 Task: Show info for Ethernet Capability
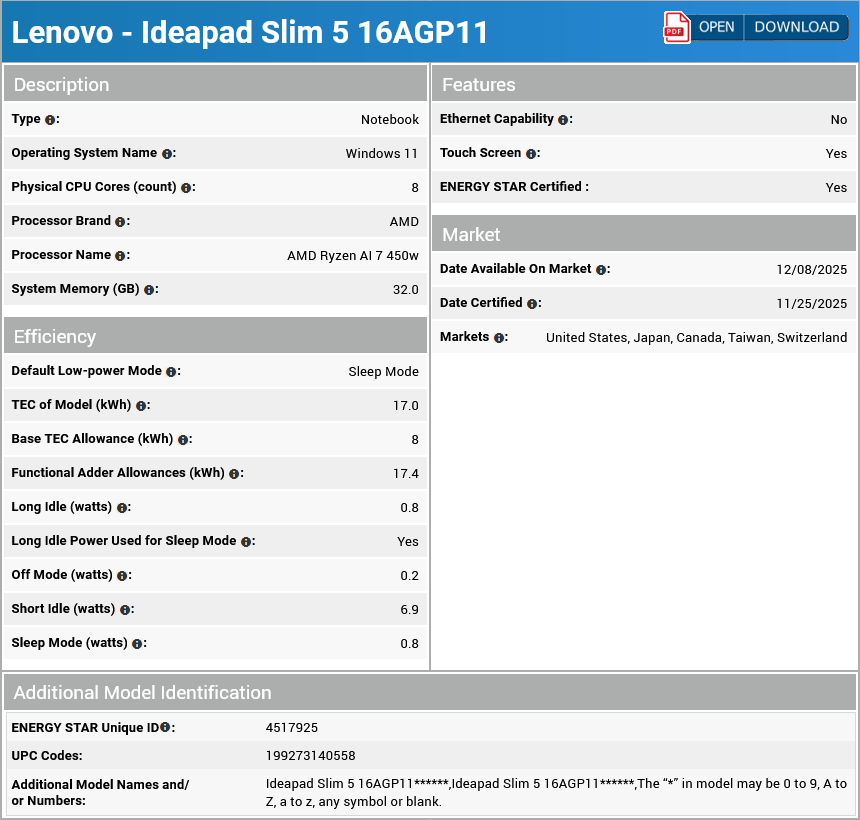[563, 120]
